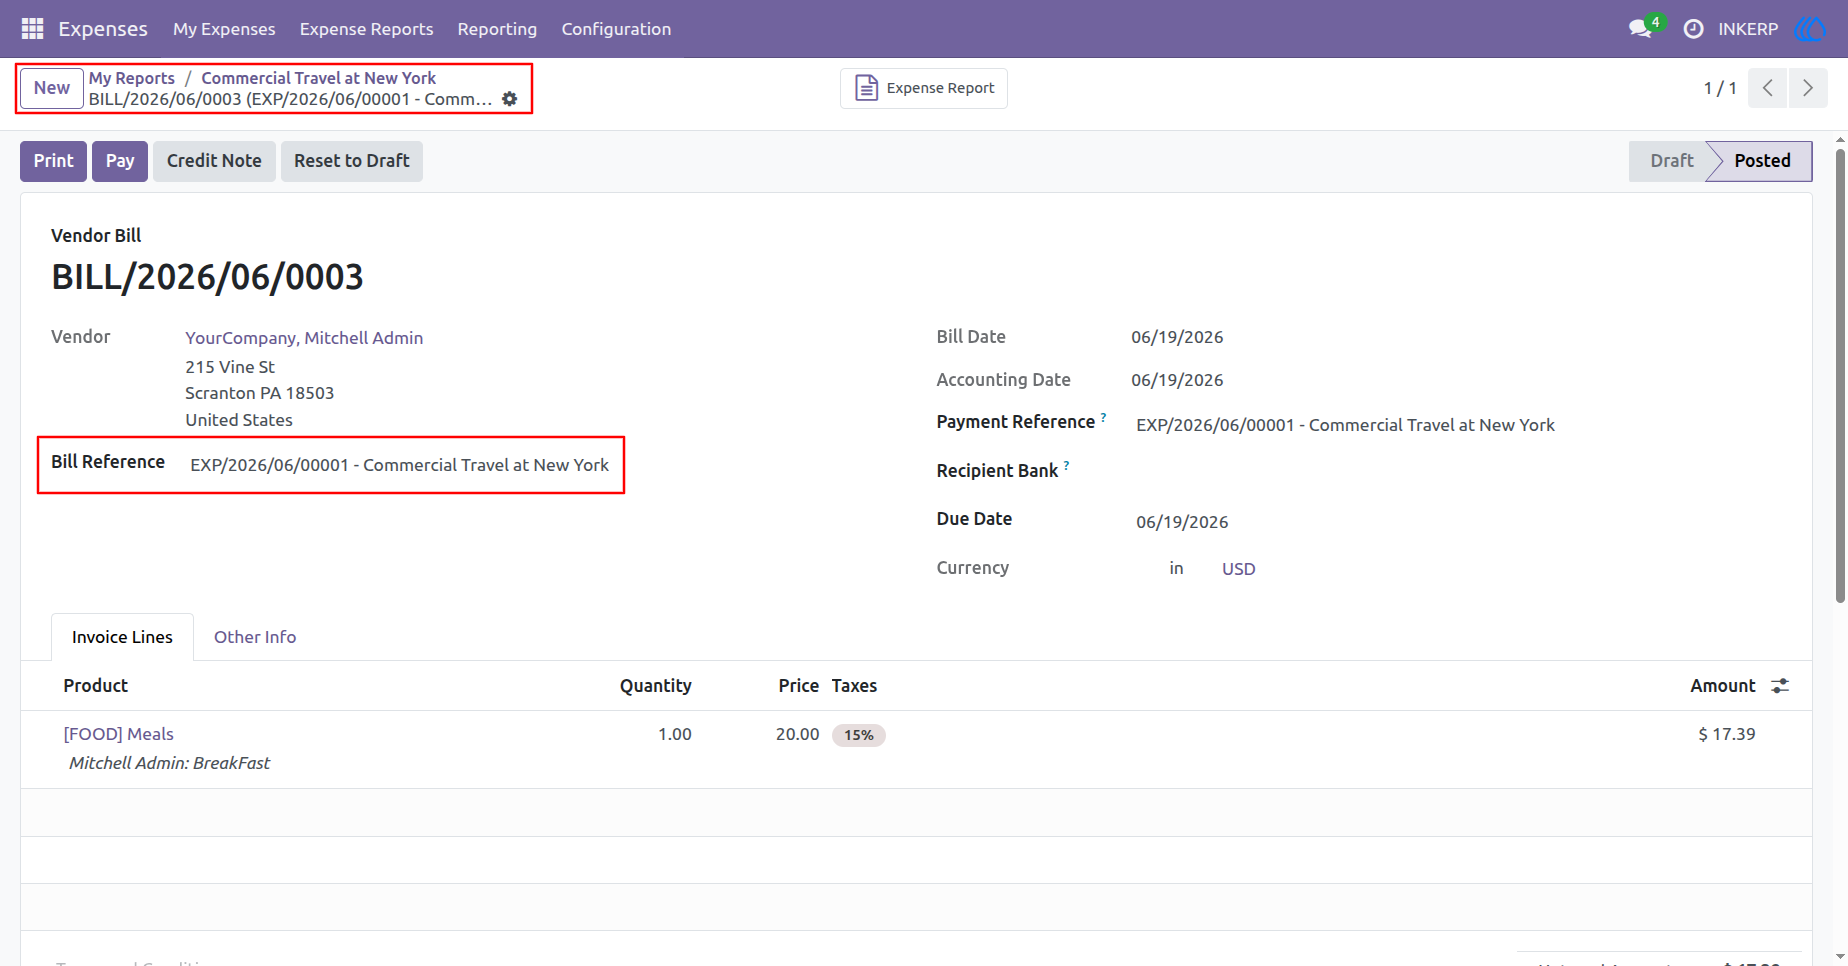Click the Expense Report smart button
The width and height of the screenshot is (1848, 966).
point(924,88)
